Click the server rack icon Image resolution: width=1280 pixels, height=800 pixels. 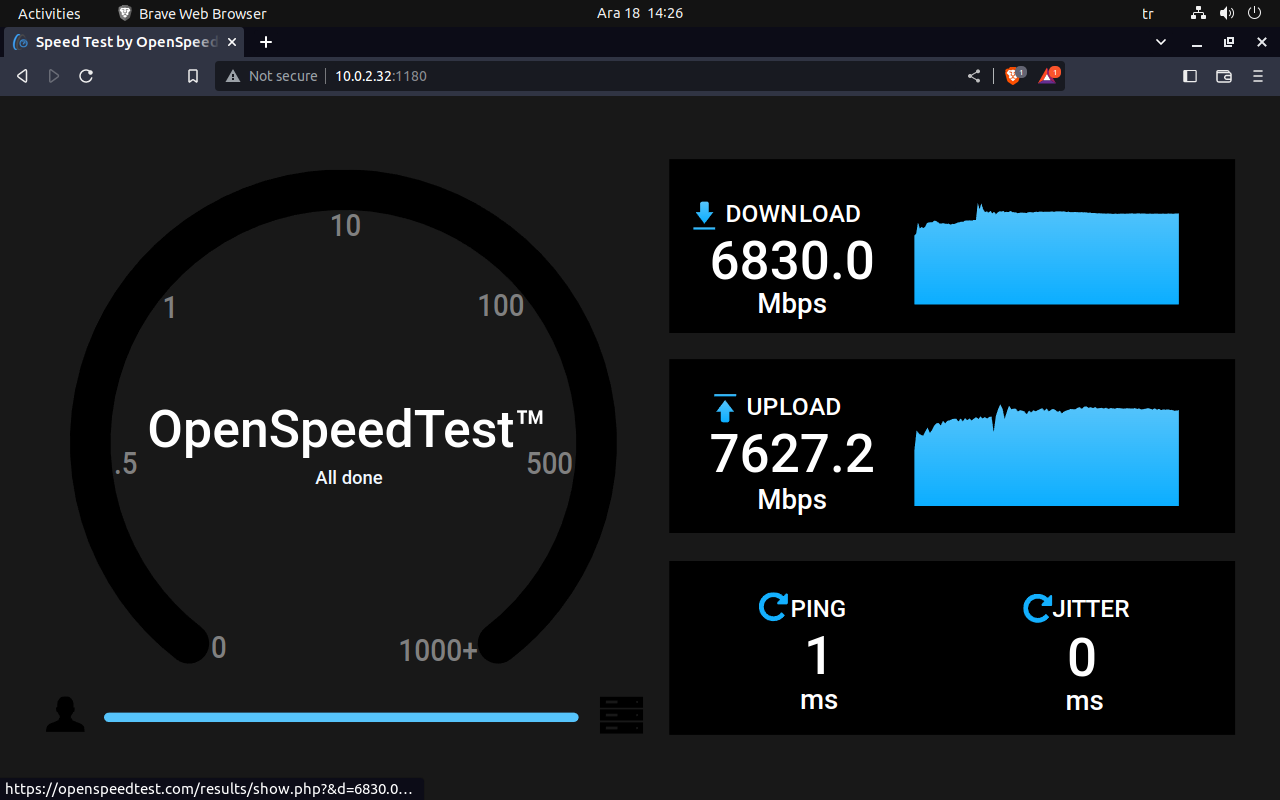[621, 715]
